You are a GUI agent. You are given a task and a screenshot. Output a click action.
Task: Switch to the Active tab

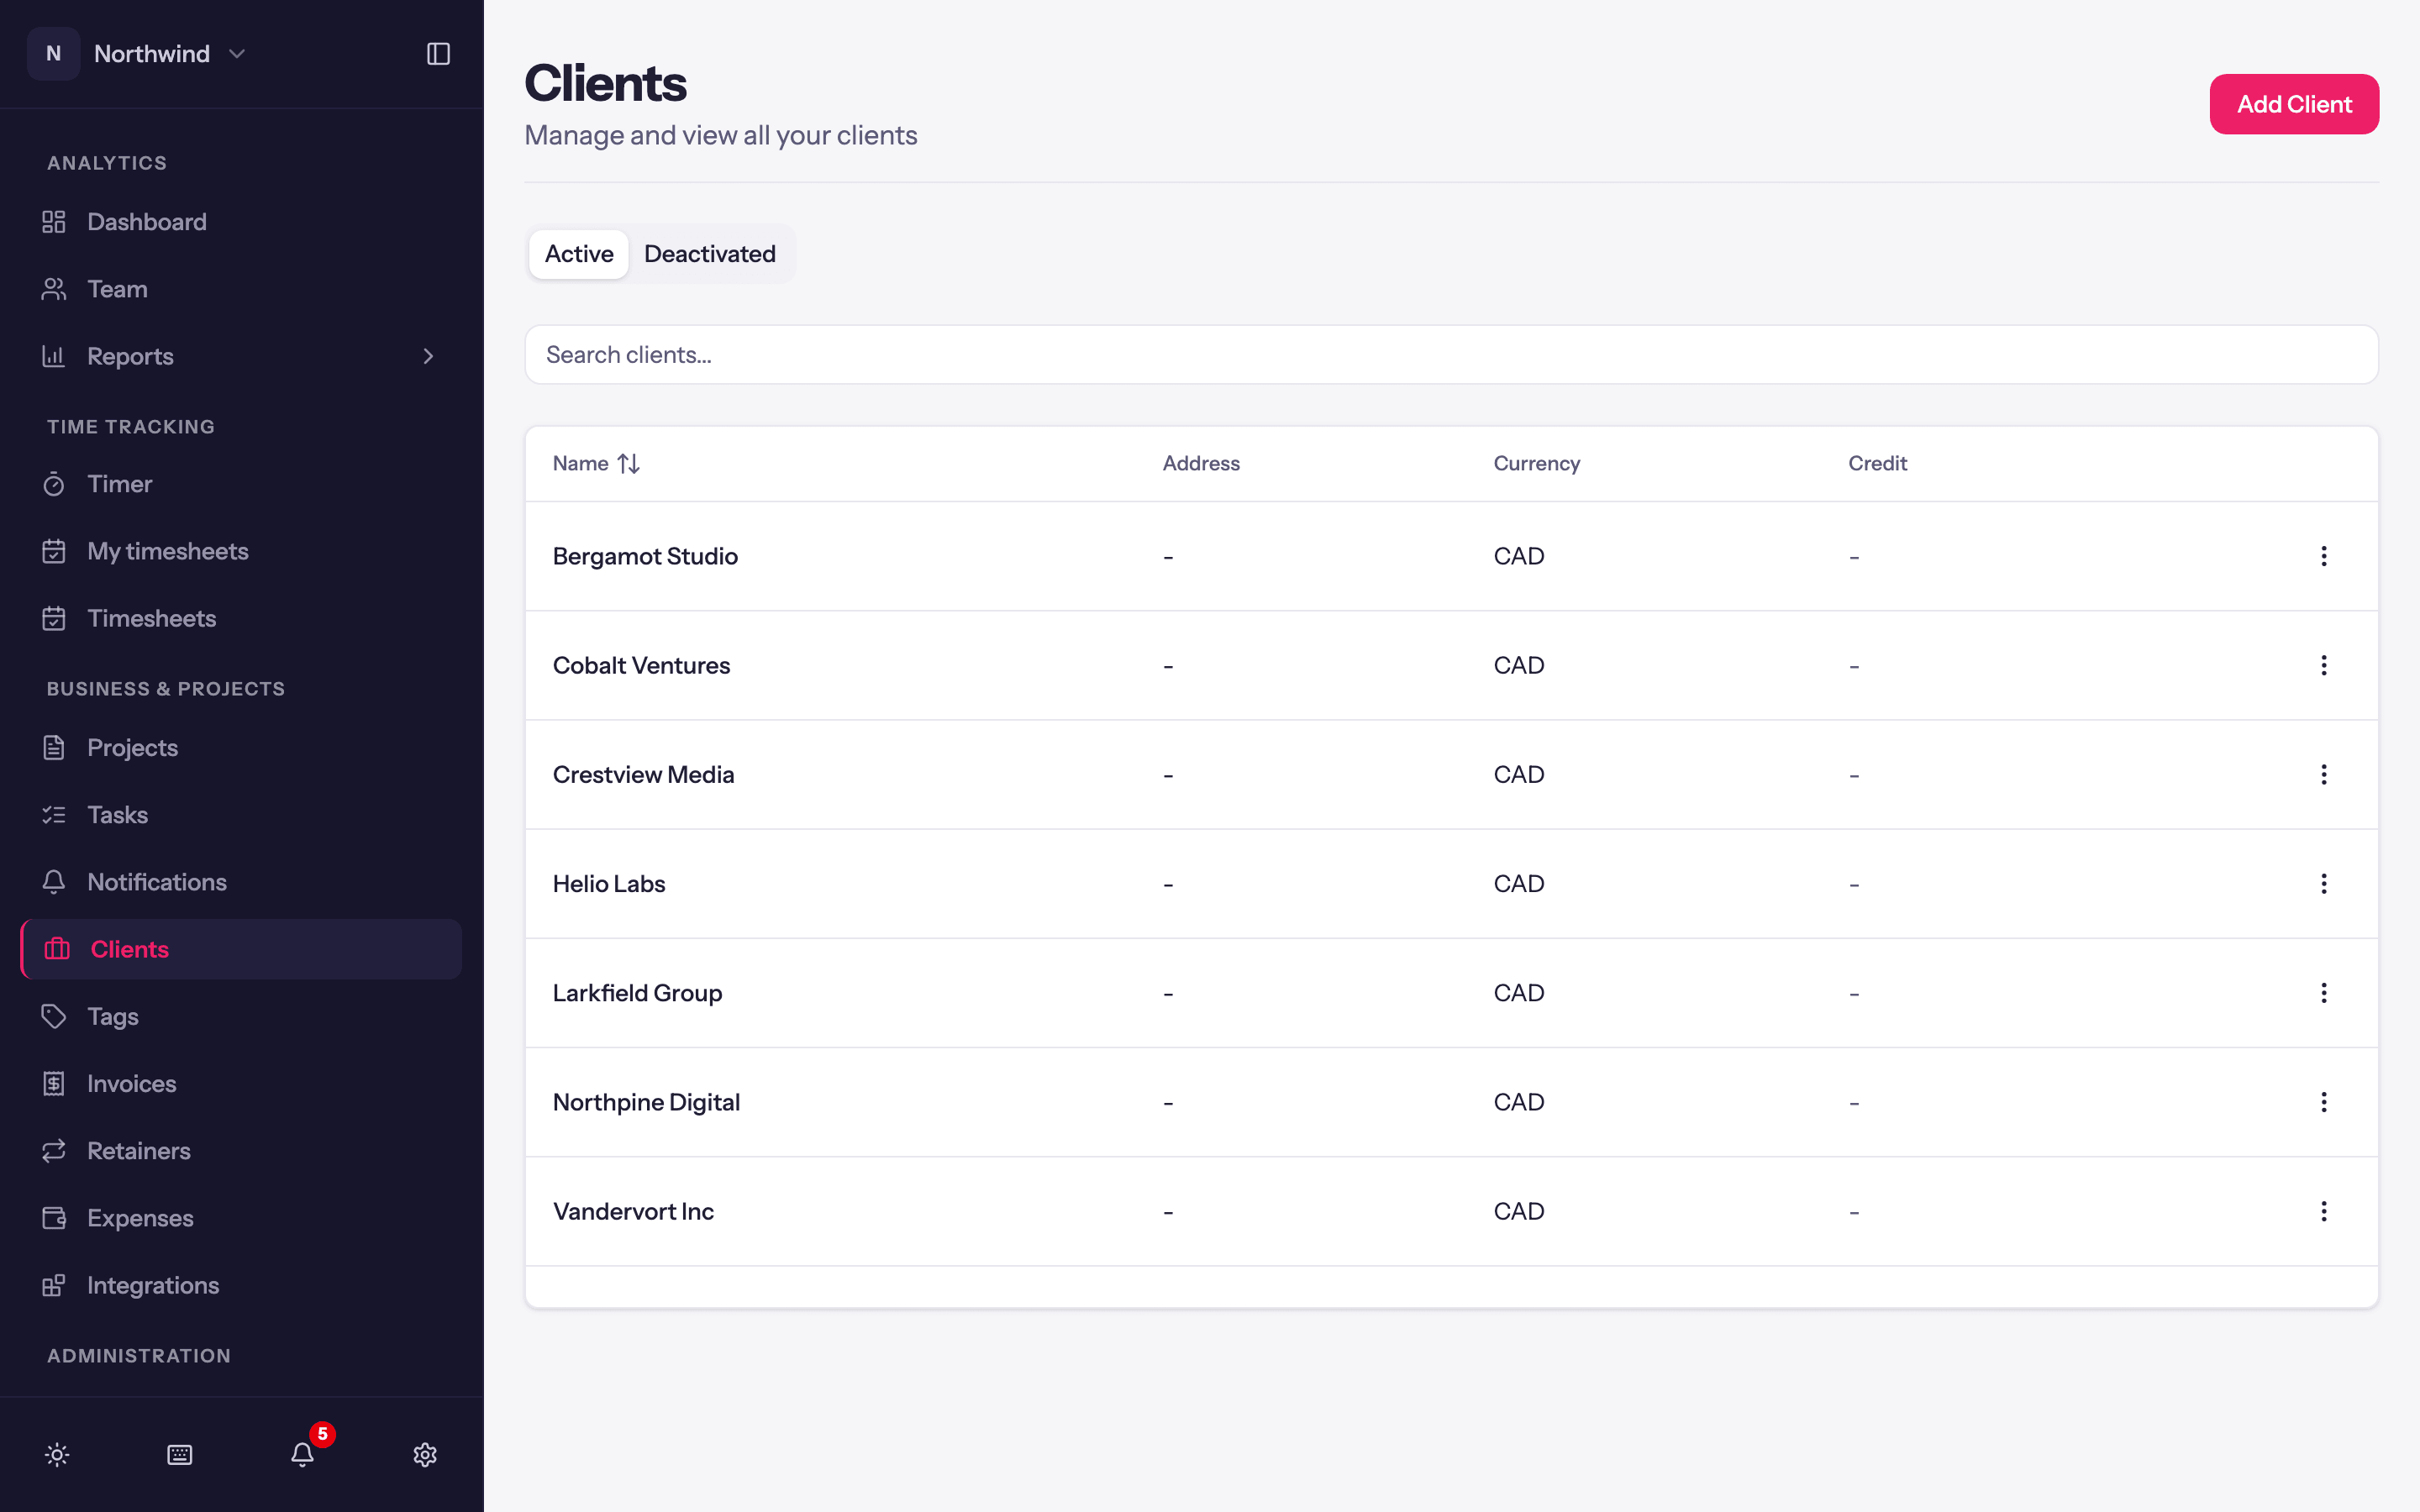click(579, 254)
